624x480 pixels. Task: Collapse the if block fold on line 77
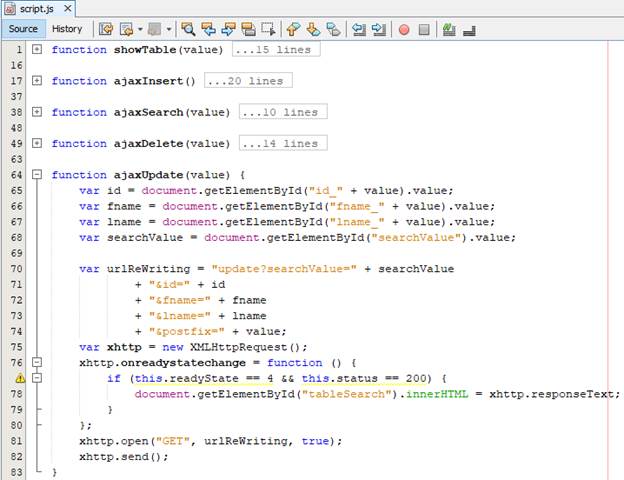coord(37,378)
